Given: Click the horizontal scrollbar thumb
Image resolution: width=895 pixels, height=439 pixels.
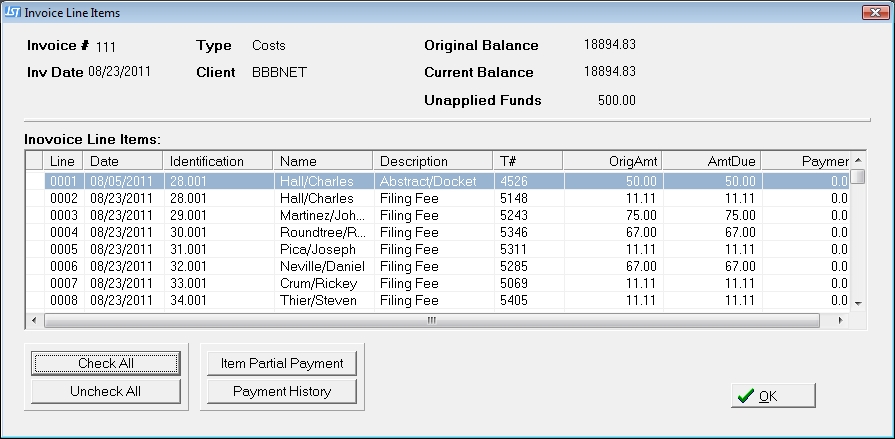Looking at the screenshot, I should pyautogui.click(x=432, y=320).
